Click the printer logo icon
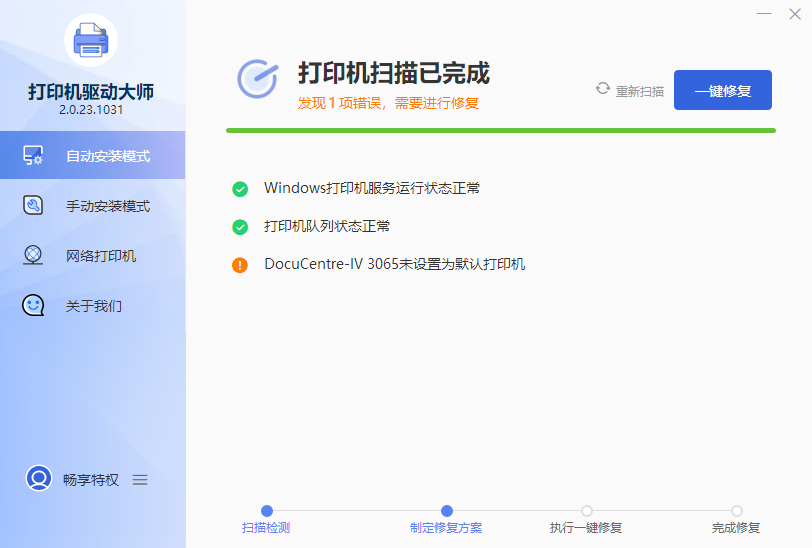This screenshot has height=548, width=812. click(x=91, y=41)
